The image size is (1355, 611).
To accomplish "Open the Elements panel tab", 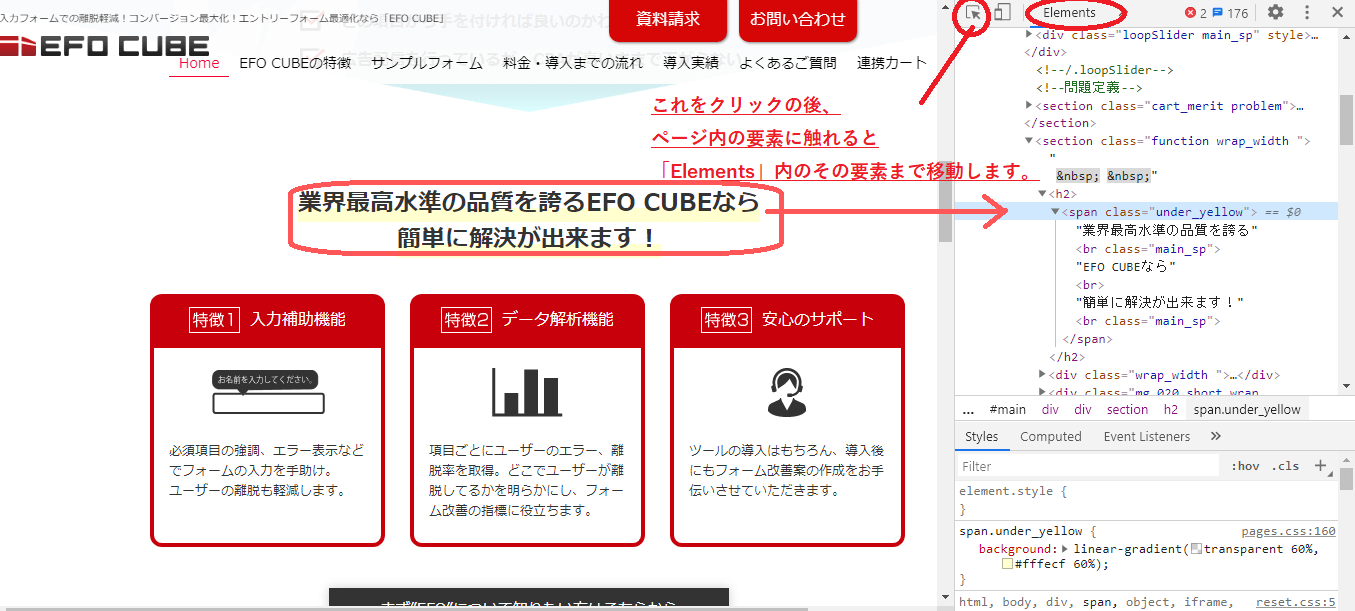I will pyautogui.click(x=1069, y=13).
